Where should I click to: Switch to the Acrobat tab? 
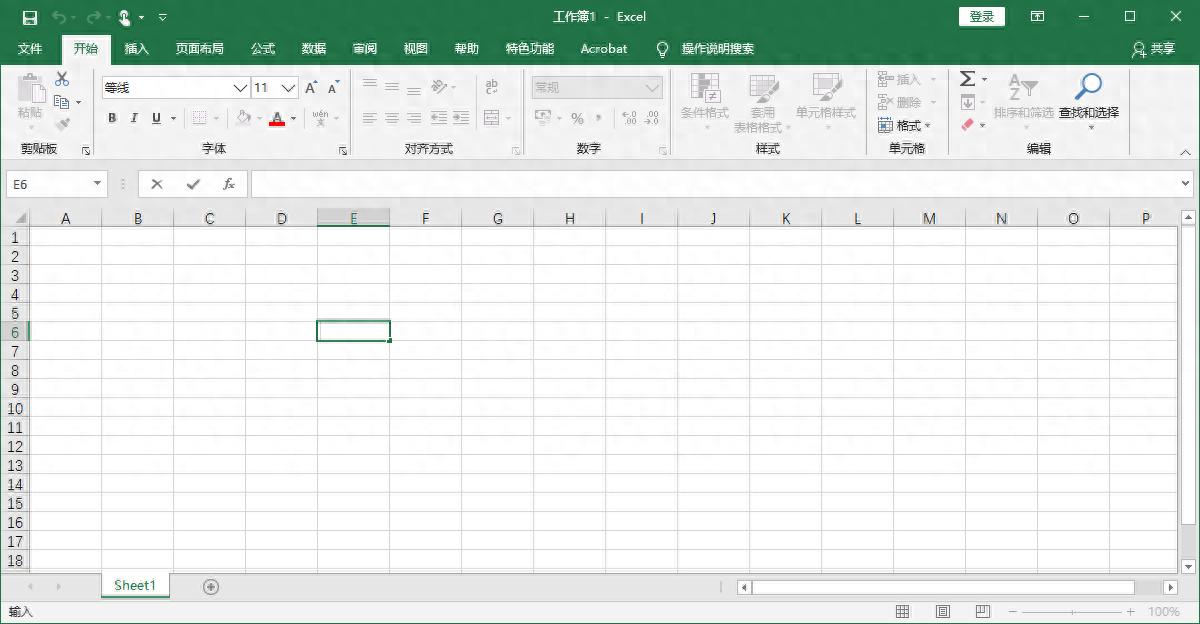pos(604,49)
